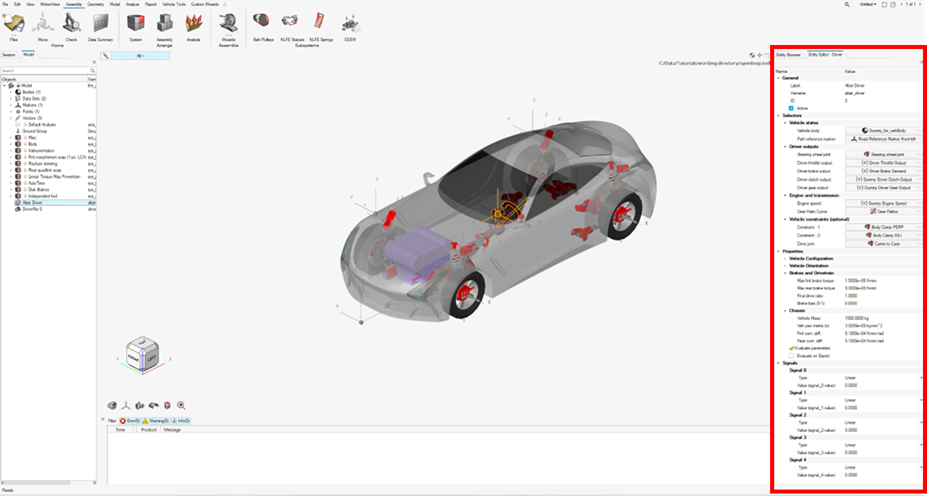Toggle the Info message filter
927x496 pixels.
click(x=178, y=420)
